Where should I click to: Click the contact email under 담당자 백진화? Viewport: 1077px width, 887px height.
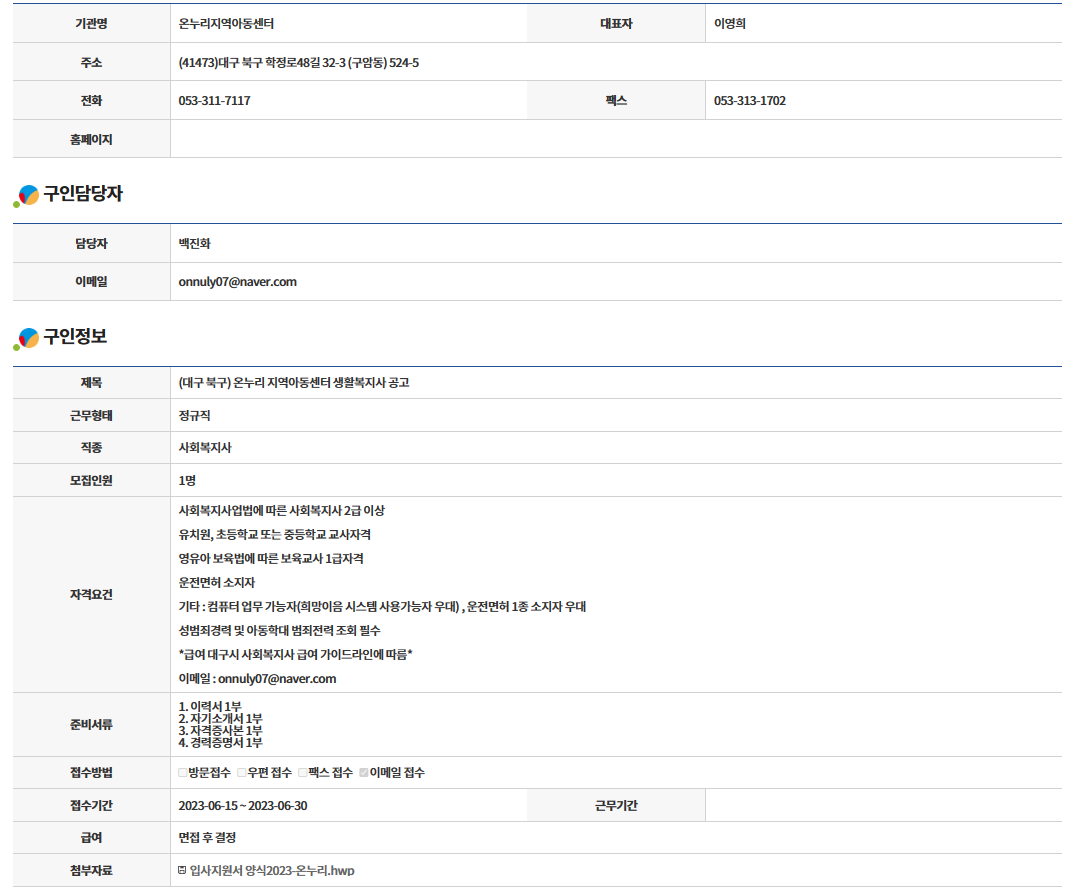coord(237,282)
